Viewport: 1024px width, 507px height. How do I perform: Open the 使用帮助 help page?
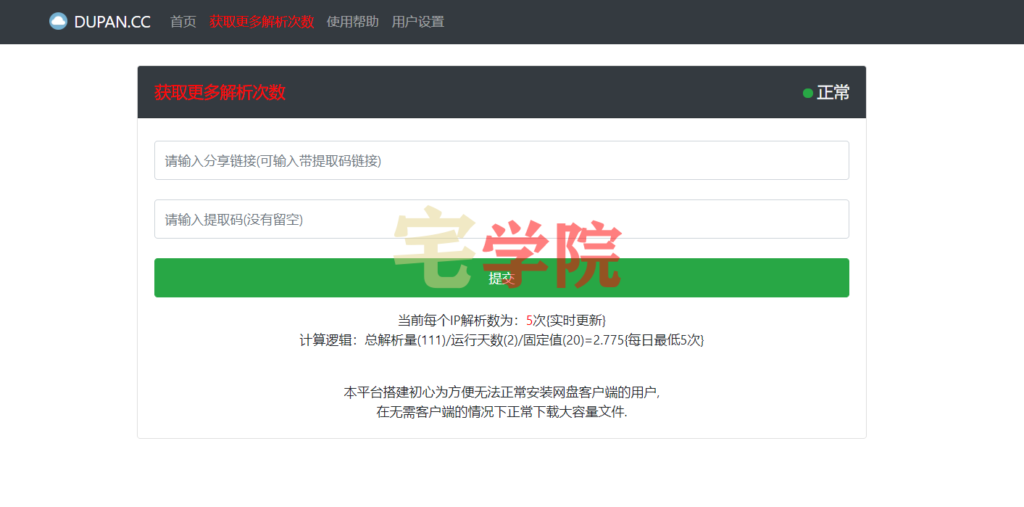(352, 21)
